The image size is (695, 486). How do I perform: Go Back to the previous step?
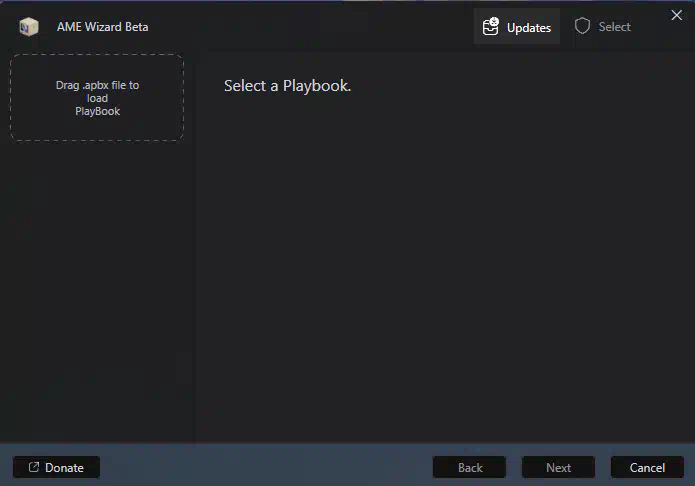pyautogui.click(x=469, y=467)
